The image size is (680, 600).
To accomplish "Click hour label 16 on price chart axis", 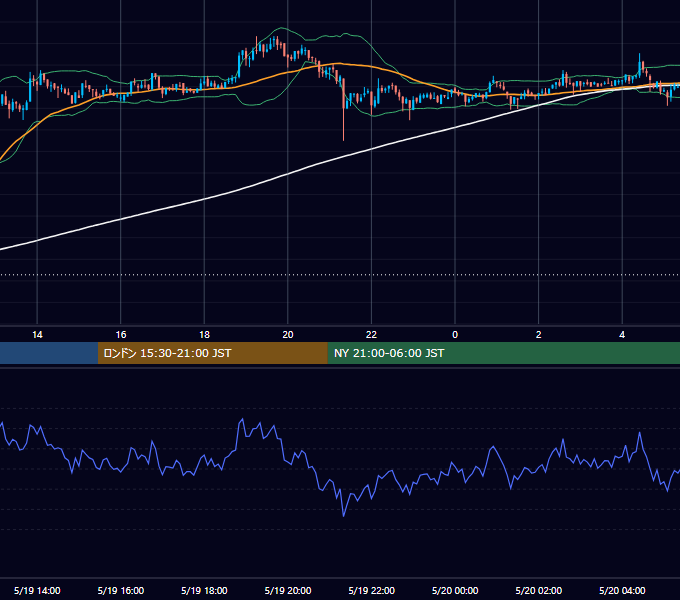I will click(x=121, y=334).
